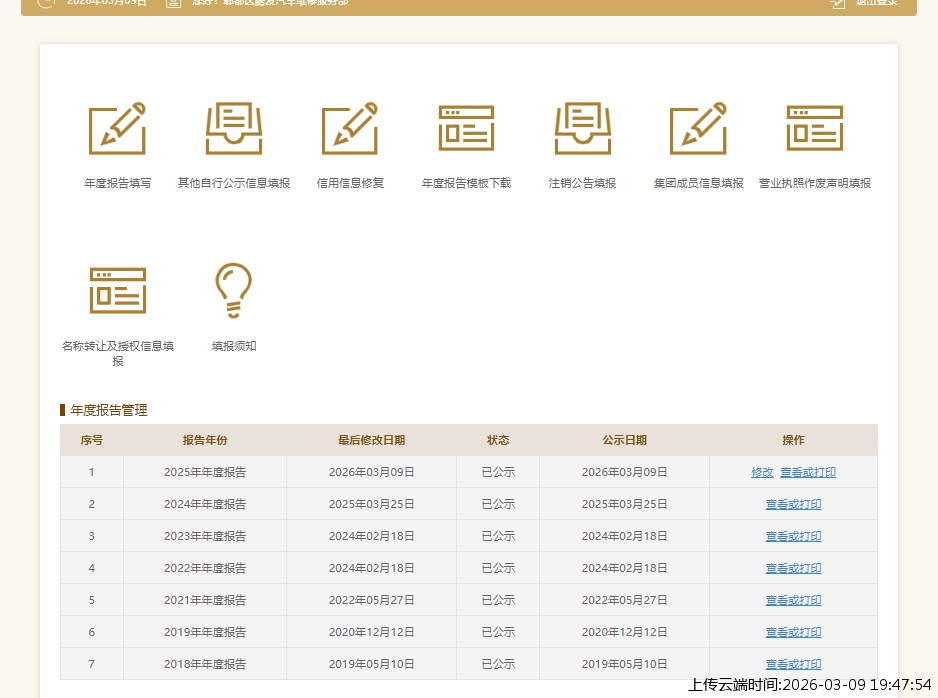Open 查看或打印 for the 2025 annual report
This screenshot has width=938, height=698.
(808, 473)
